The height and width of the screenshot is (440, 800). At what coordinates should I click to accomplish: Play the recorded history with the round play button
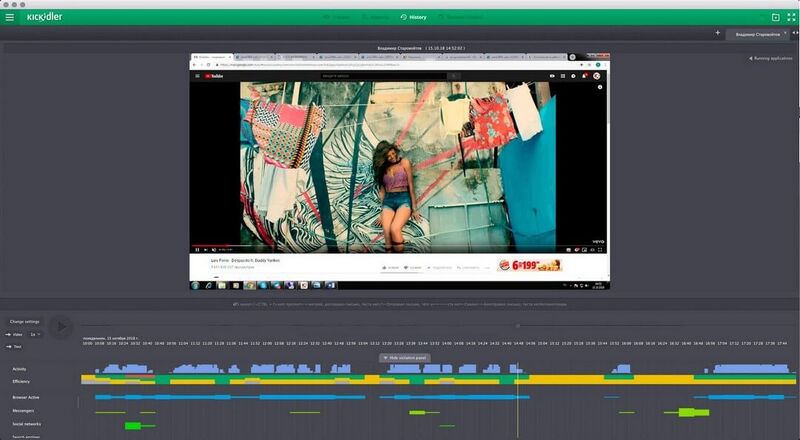click(x=61, y=327)
